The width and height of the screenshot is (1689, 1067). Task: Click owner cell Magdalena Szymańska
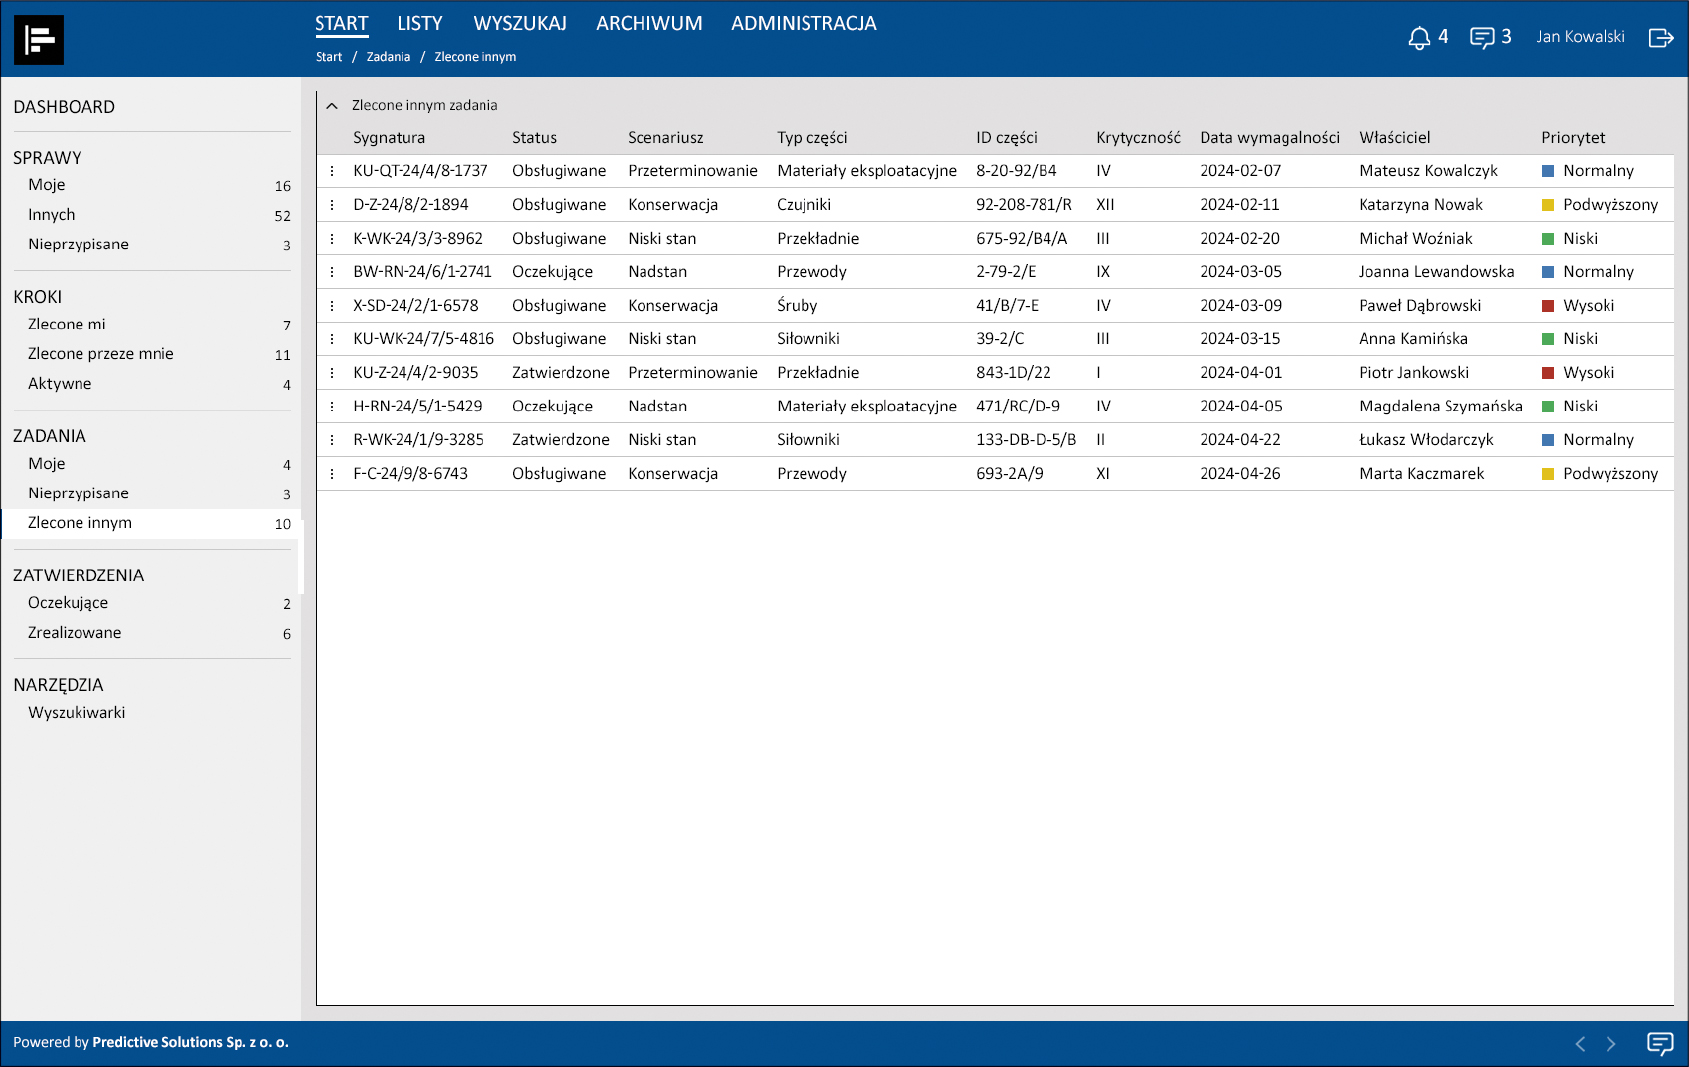(1441, 406)
